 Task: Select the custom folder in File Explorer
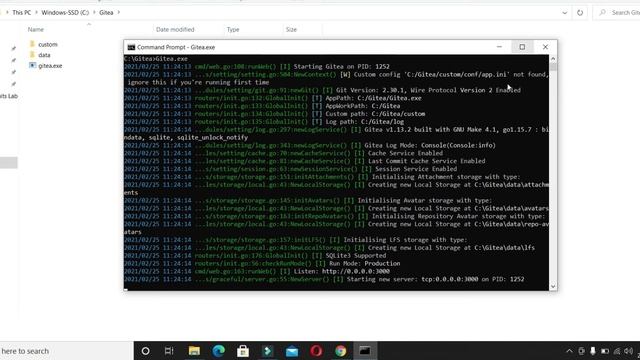point(48,44)
